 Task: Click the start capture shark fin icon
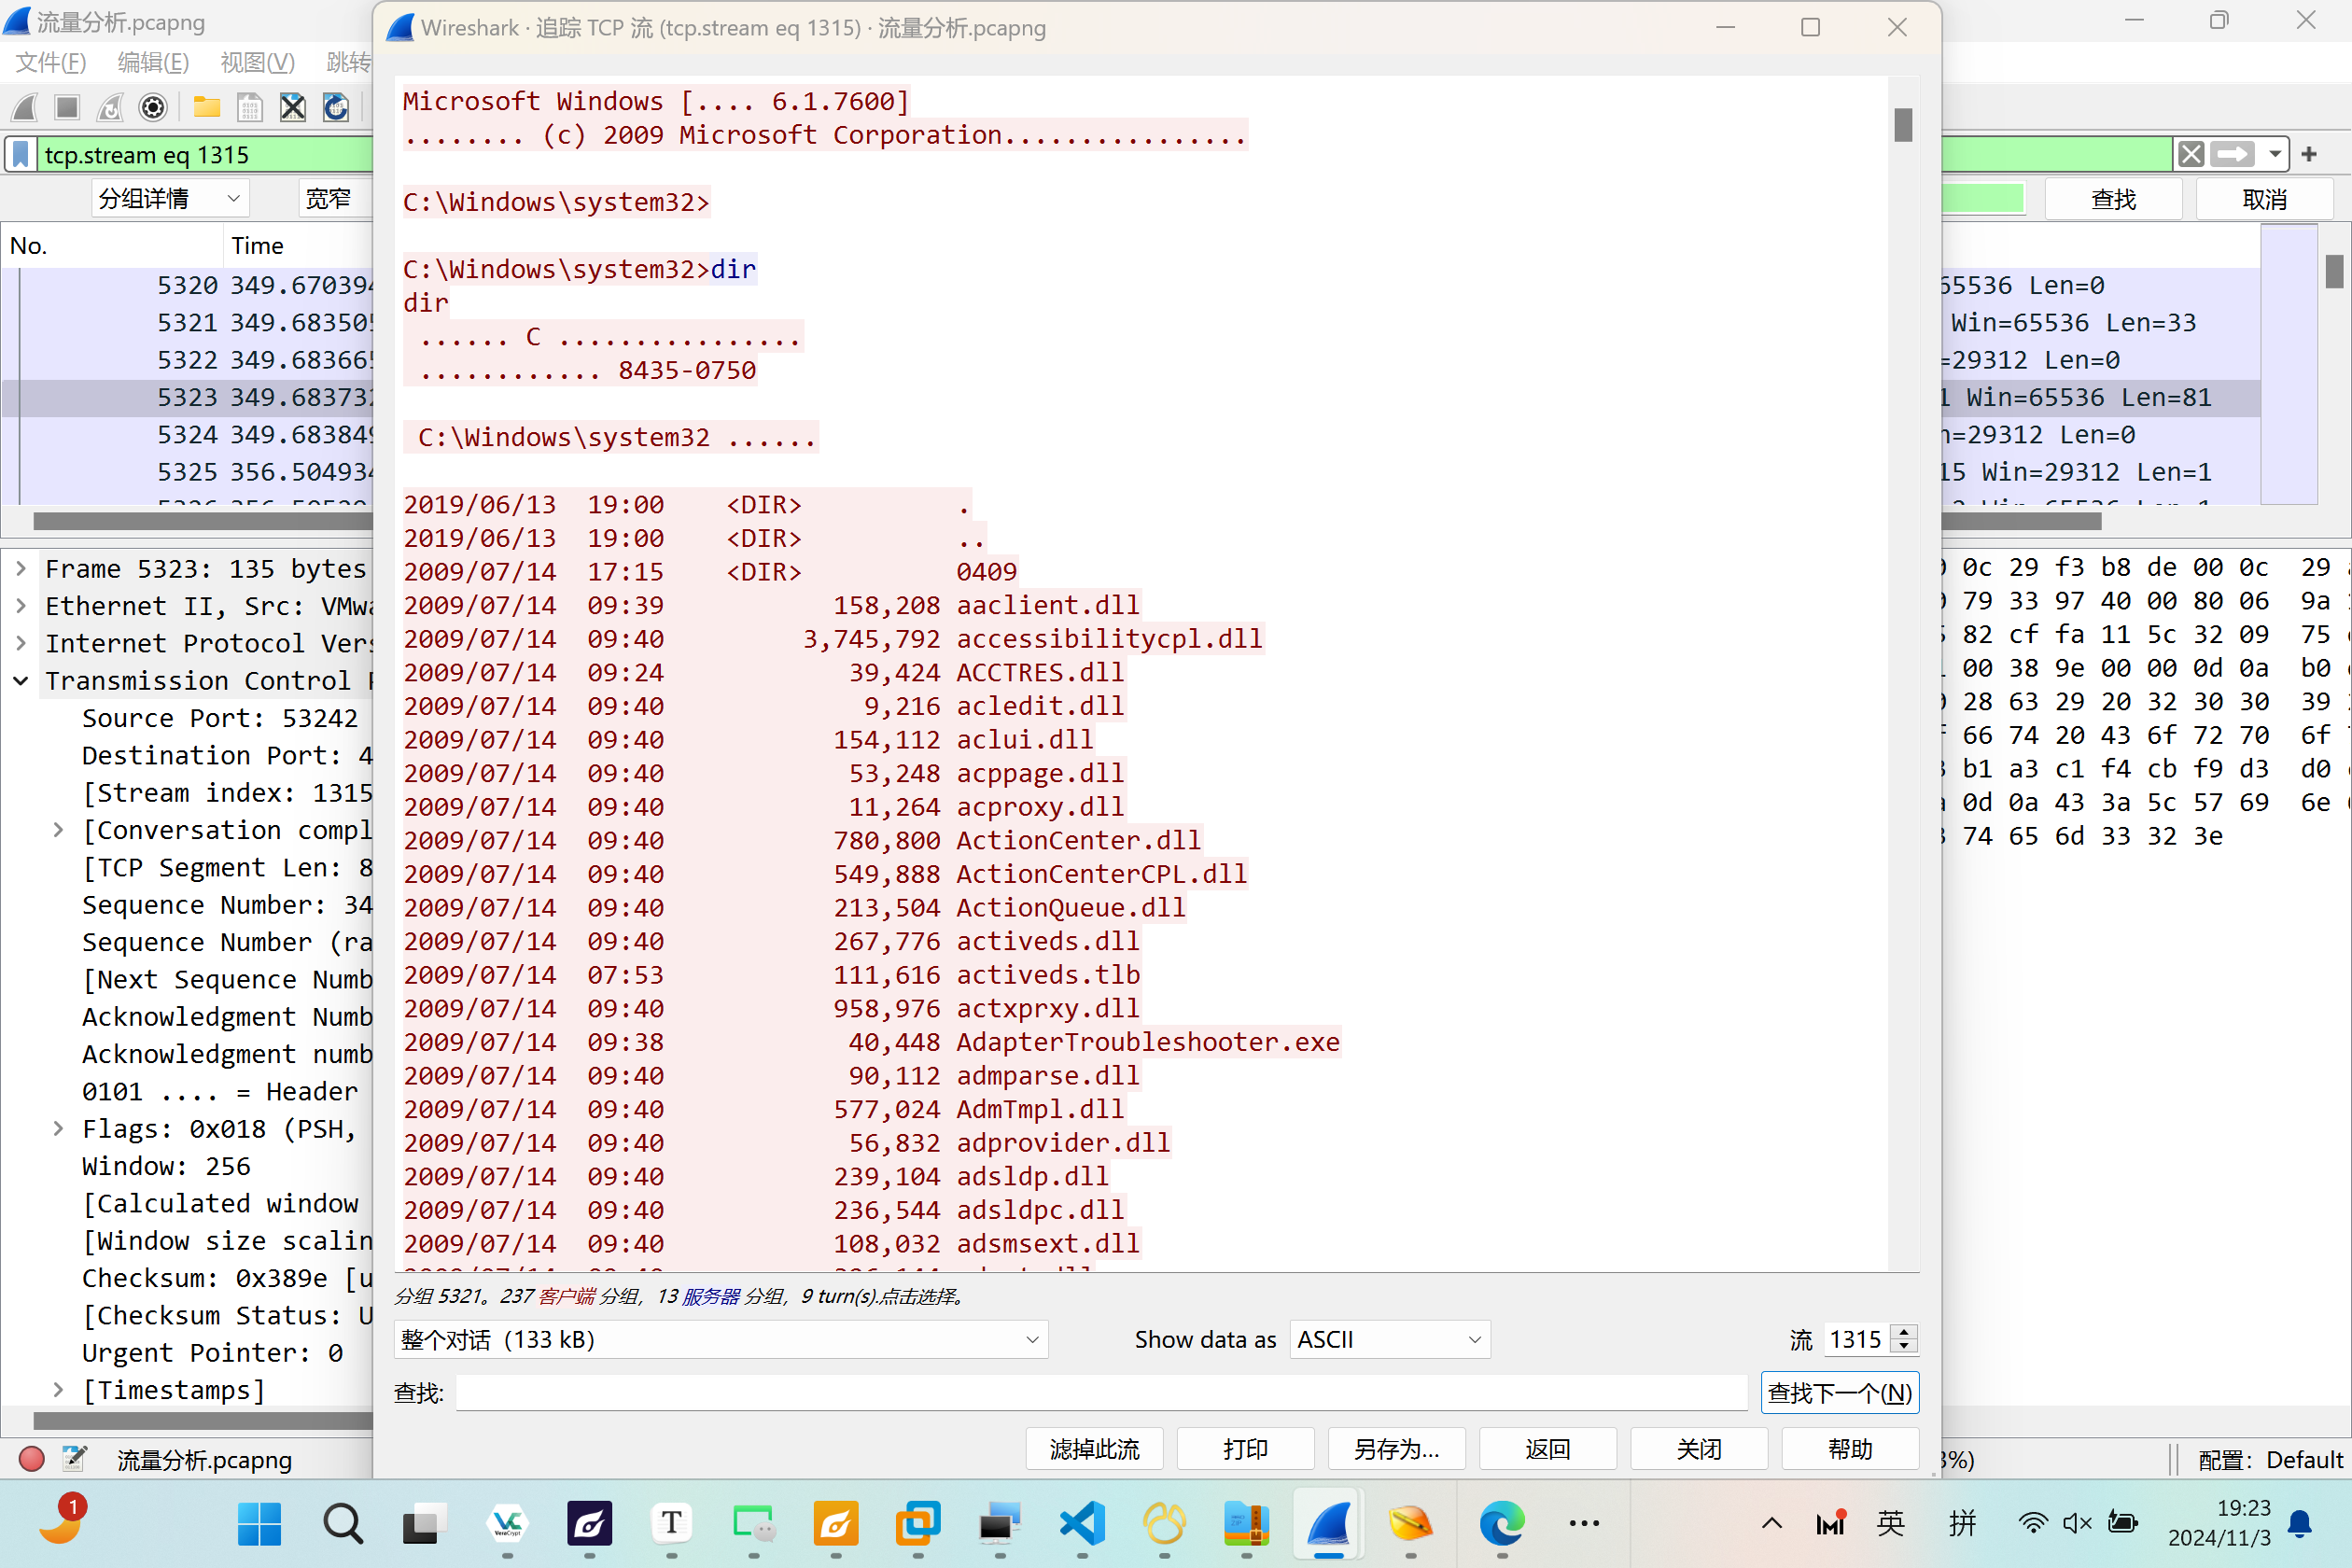point(25,107)
